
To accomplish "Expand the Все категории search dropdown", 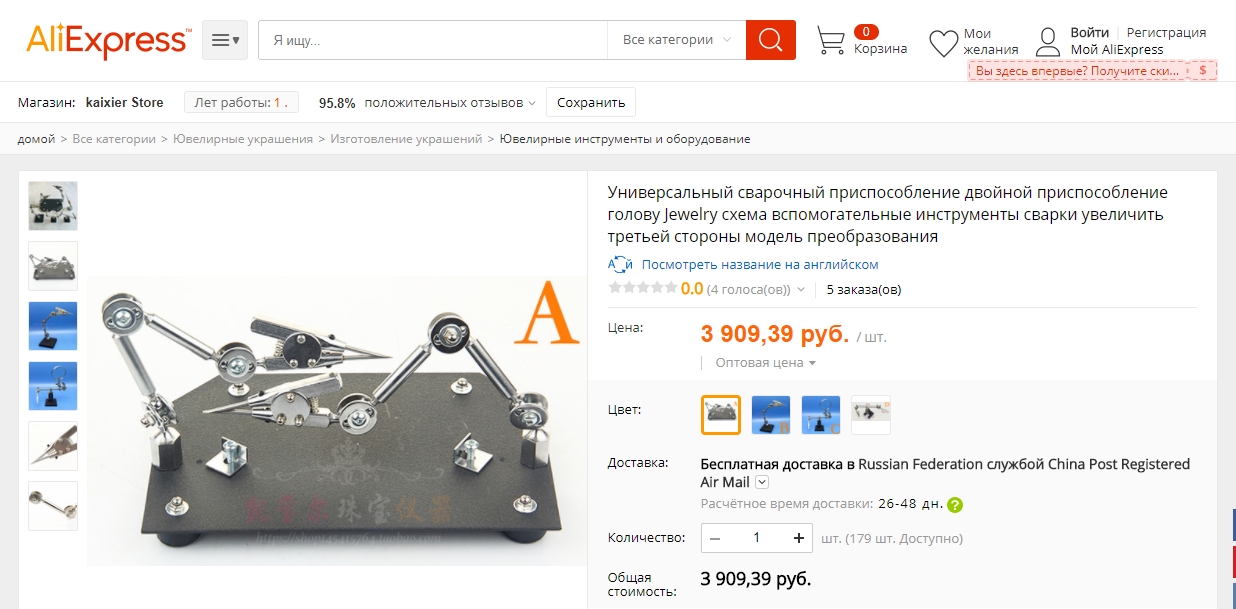I will tap(677, 40).
